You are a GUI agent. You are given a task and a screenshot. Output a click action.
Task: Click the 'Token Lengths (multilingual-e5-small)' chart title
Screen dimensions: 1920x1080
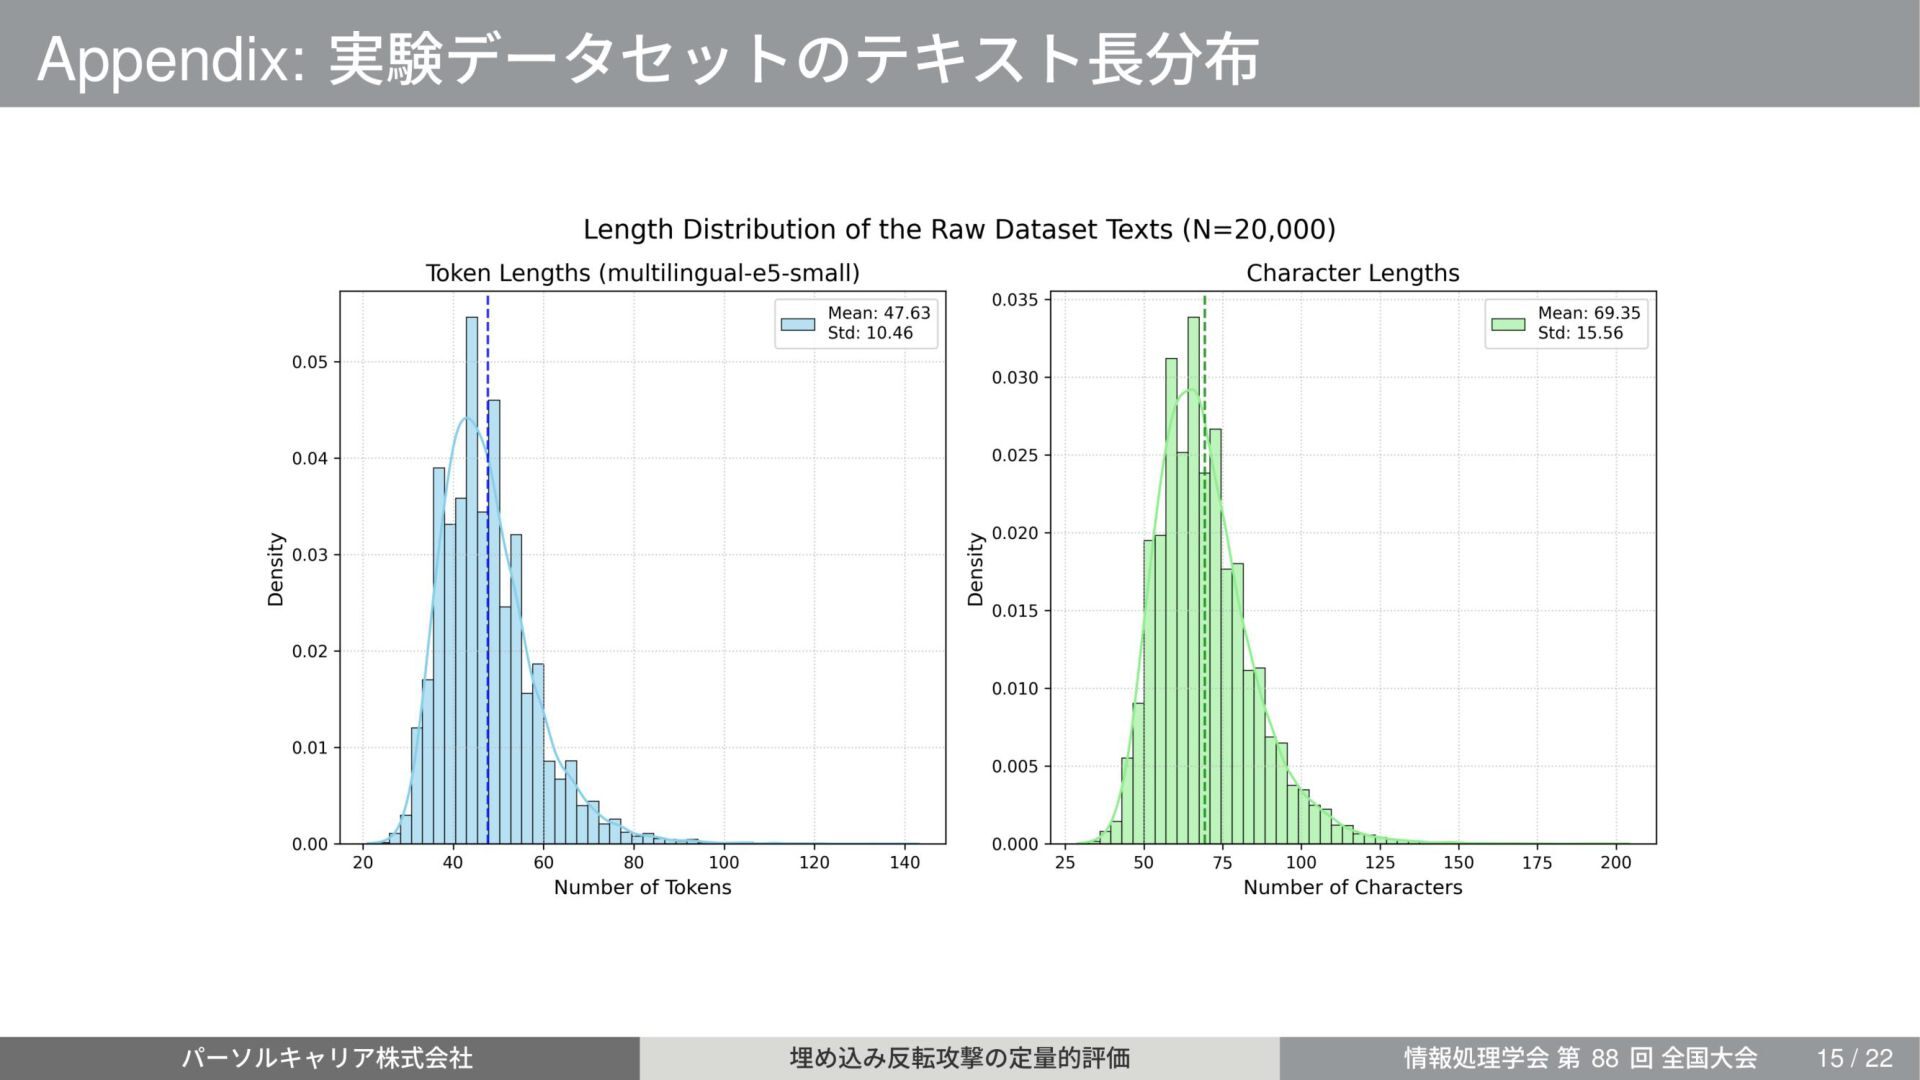(642, 273)
